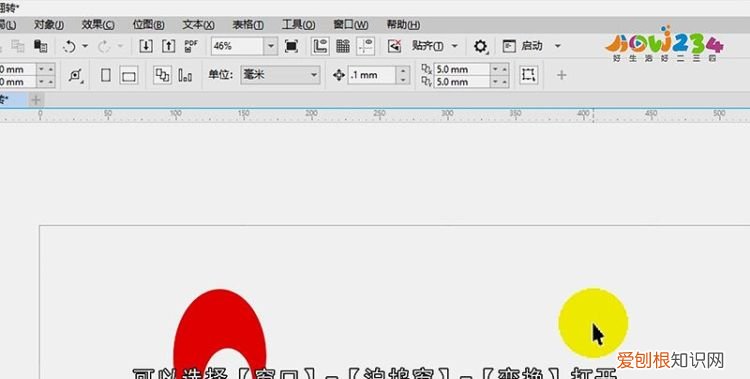Open the 表格(T) menu
750x379 pixels.
point(248,25)
